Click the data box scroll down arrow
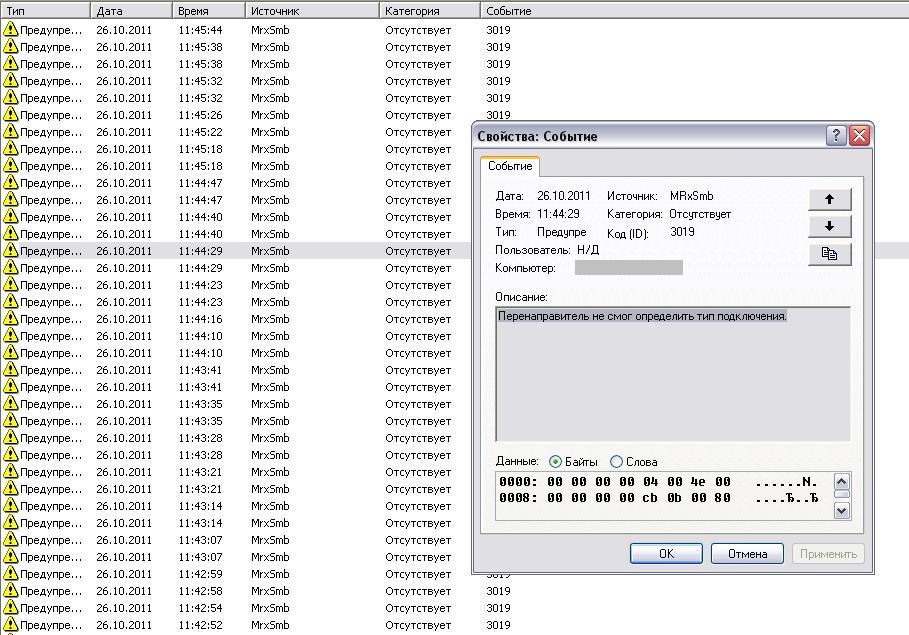Viewport: 909px width, 635px height. [x=842, y=510]
